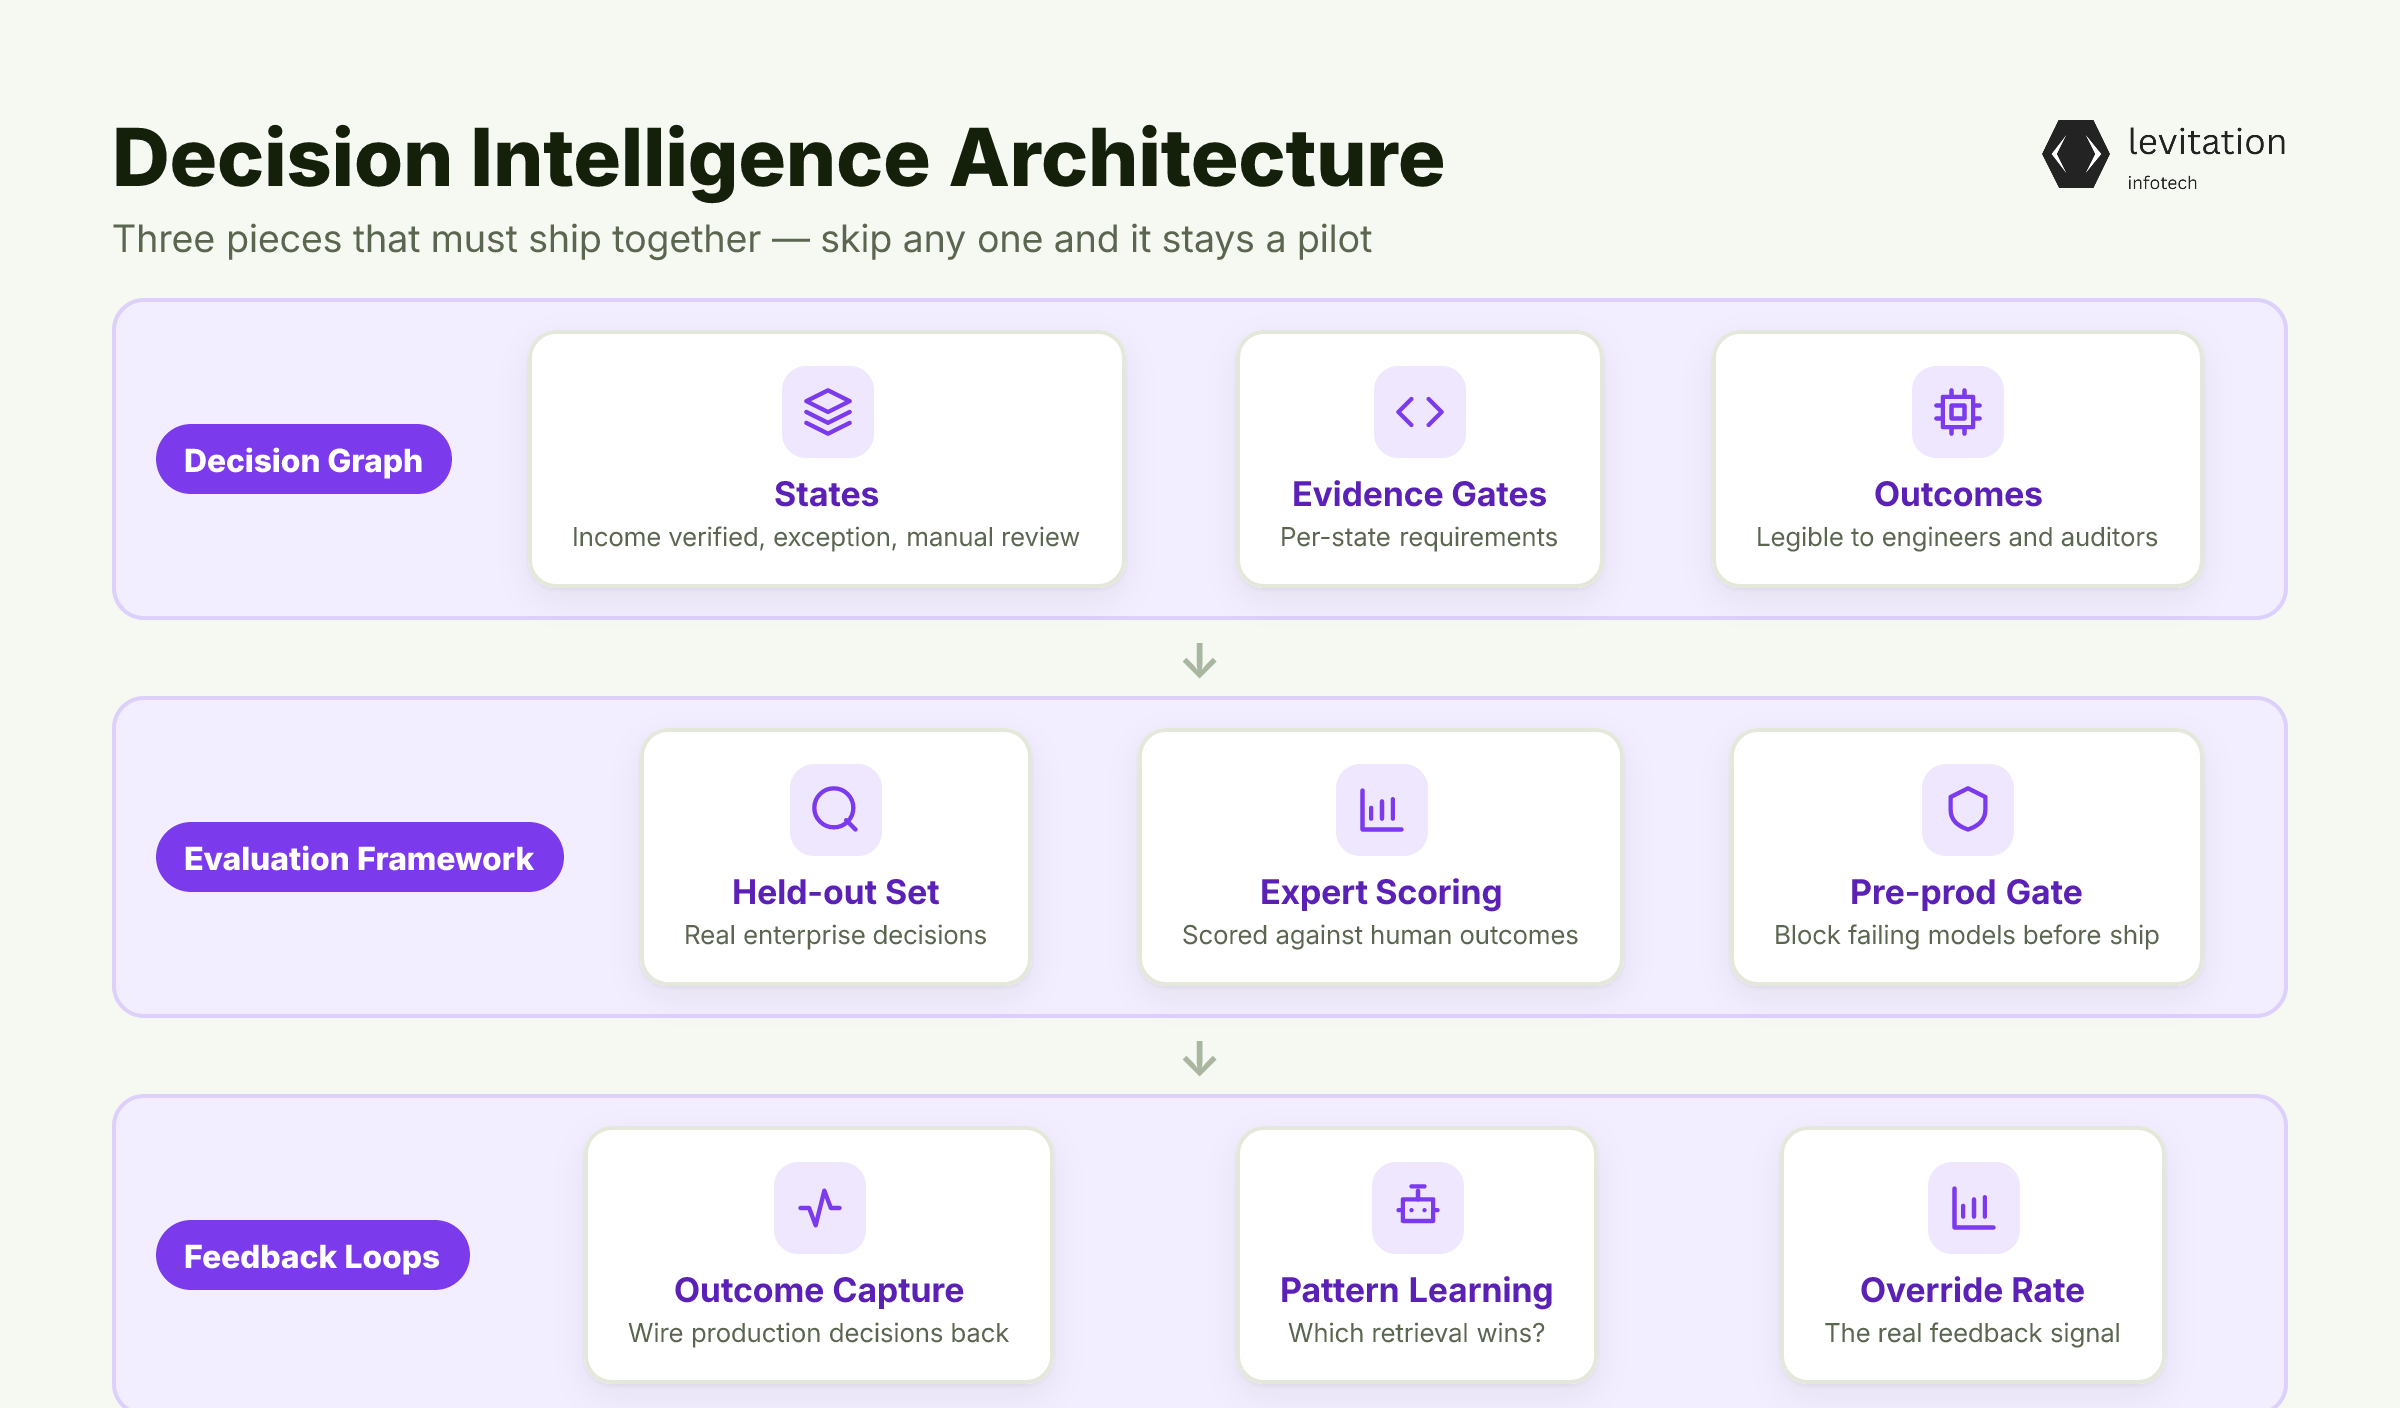Click the Expert Scoring heading

point(1381,892)
